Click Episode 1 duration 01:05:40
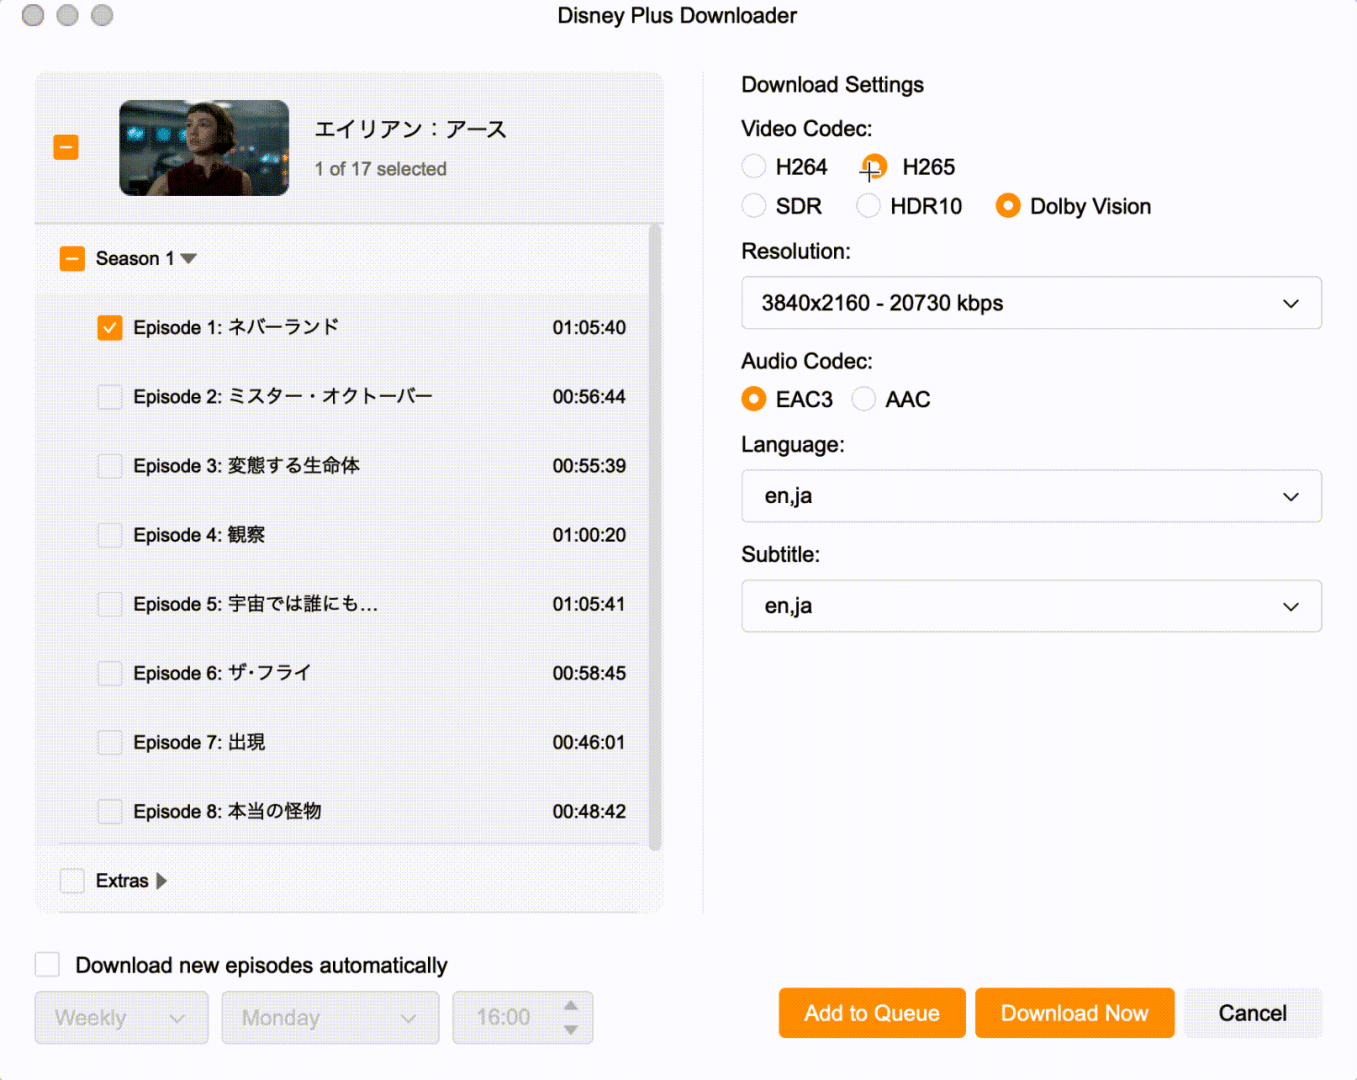The width and height of the screenshot is (1357, 1080). click(589, 328)
